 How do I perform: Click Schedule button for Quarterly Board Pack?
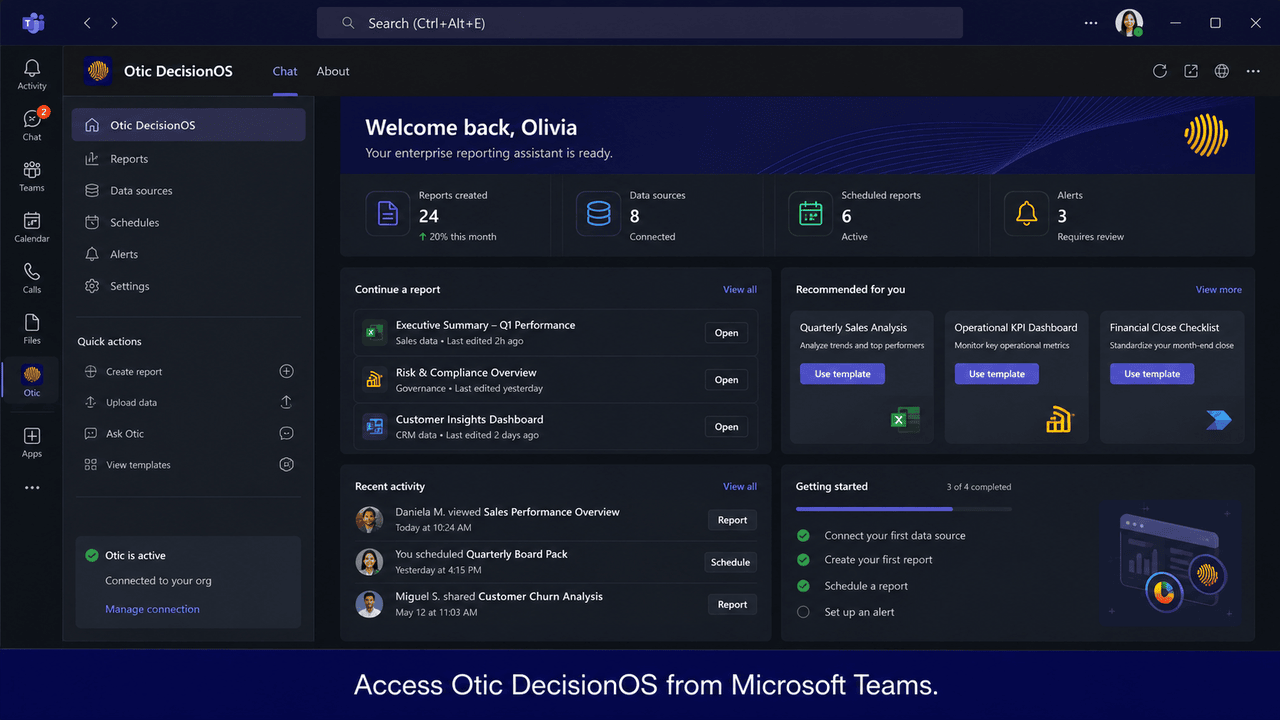pos(730,562)
